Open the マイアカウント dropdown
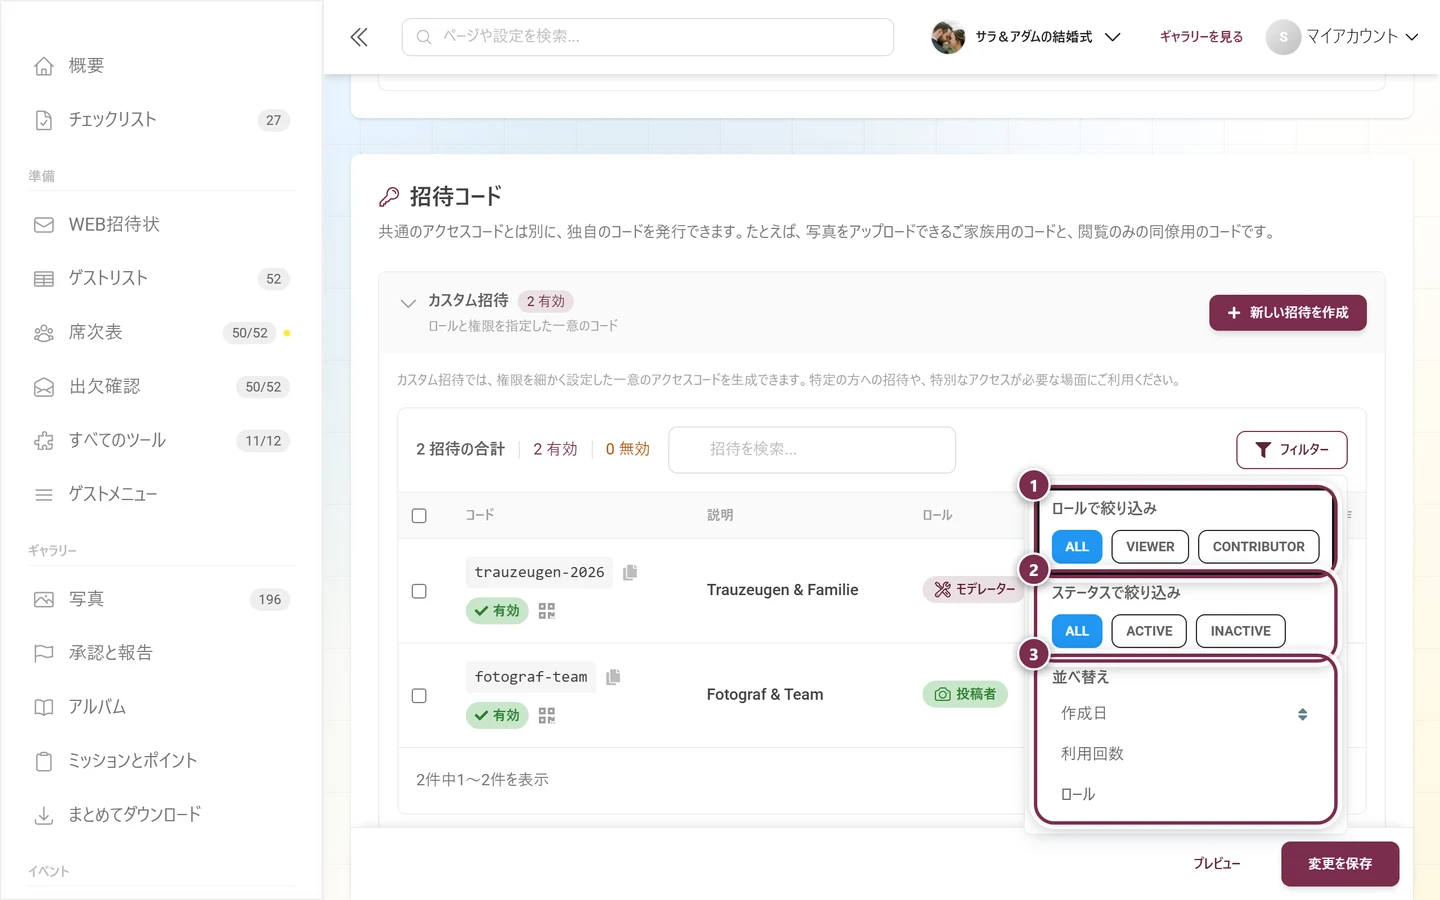Viewport: 1440px width, 900px height. [x=1343, y=37]
